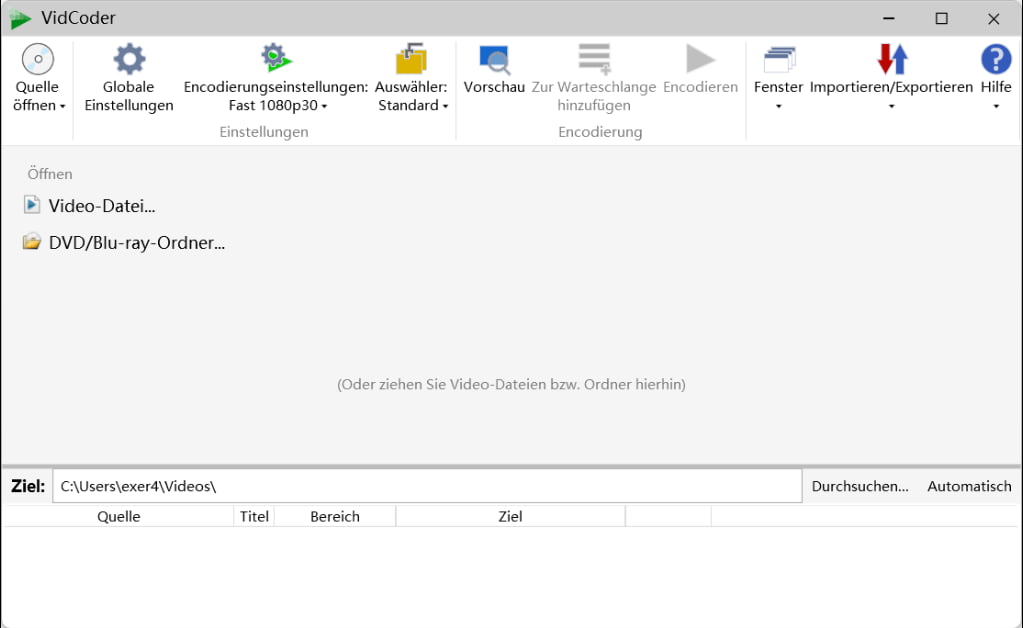Click the Globale Einstellungen label
This screenshot has width=1023, height=628.
click(x=129, y=96)
